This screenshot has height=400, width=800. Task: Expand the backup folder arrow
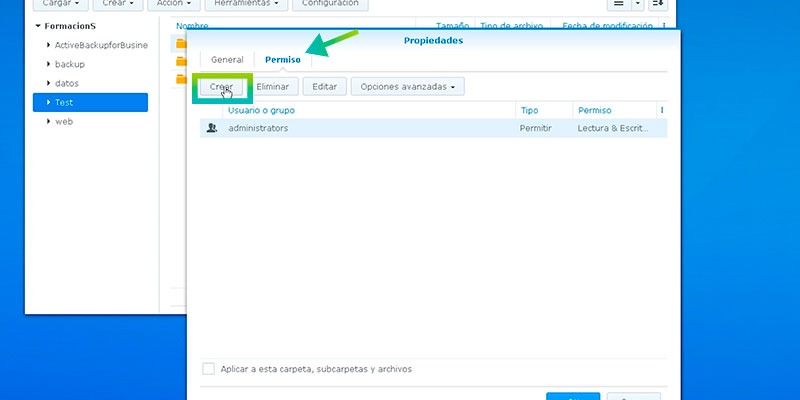[x=48, y=64]
